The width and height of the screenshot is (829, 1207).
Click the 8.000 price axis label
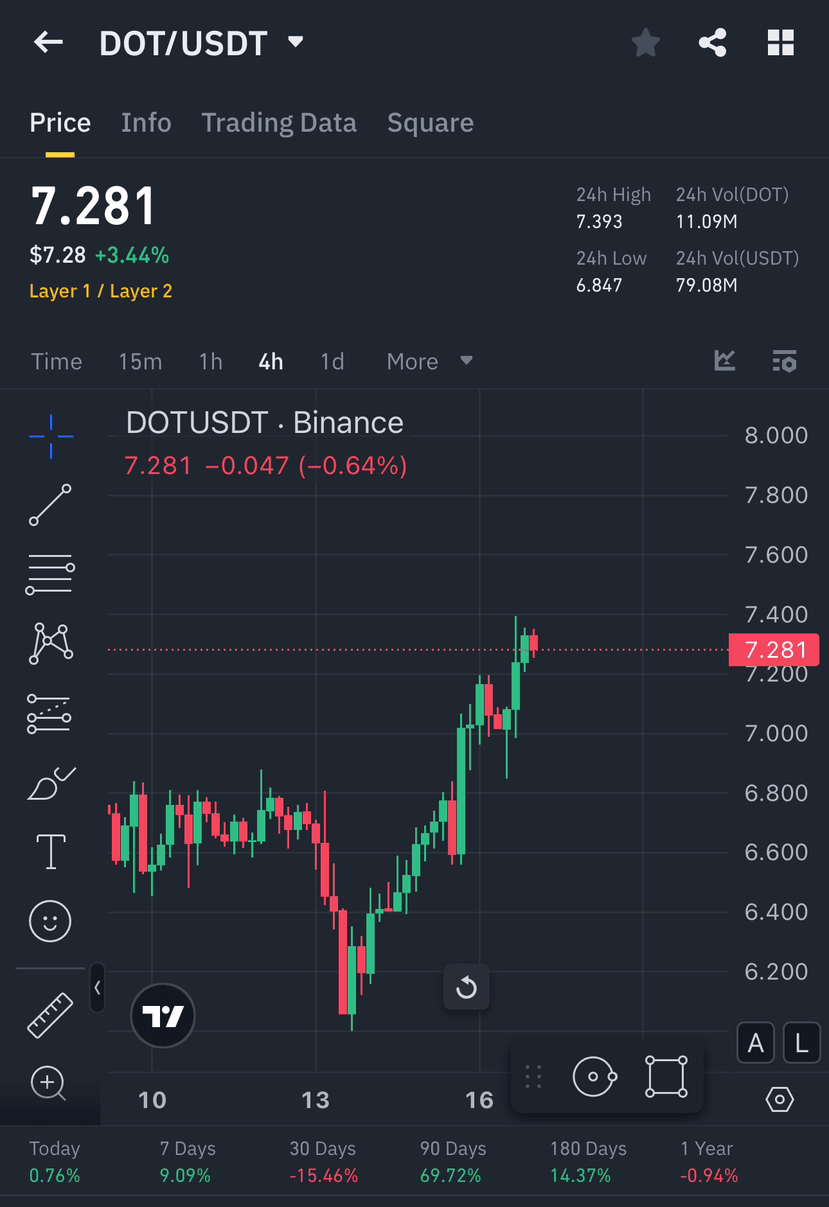pos(776,435)
